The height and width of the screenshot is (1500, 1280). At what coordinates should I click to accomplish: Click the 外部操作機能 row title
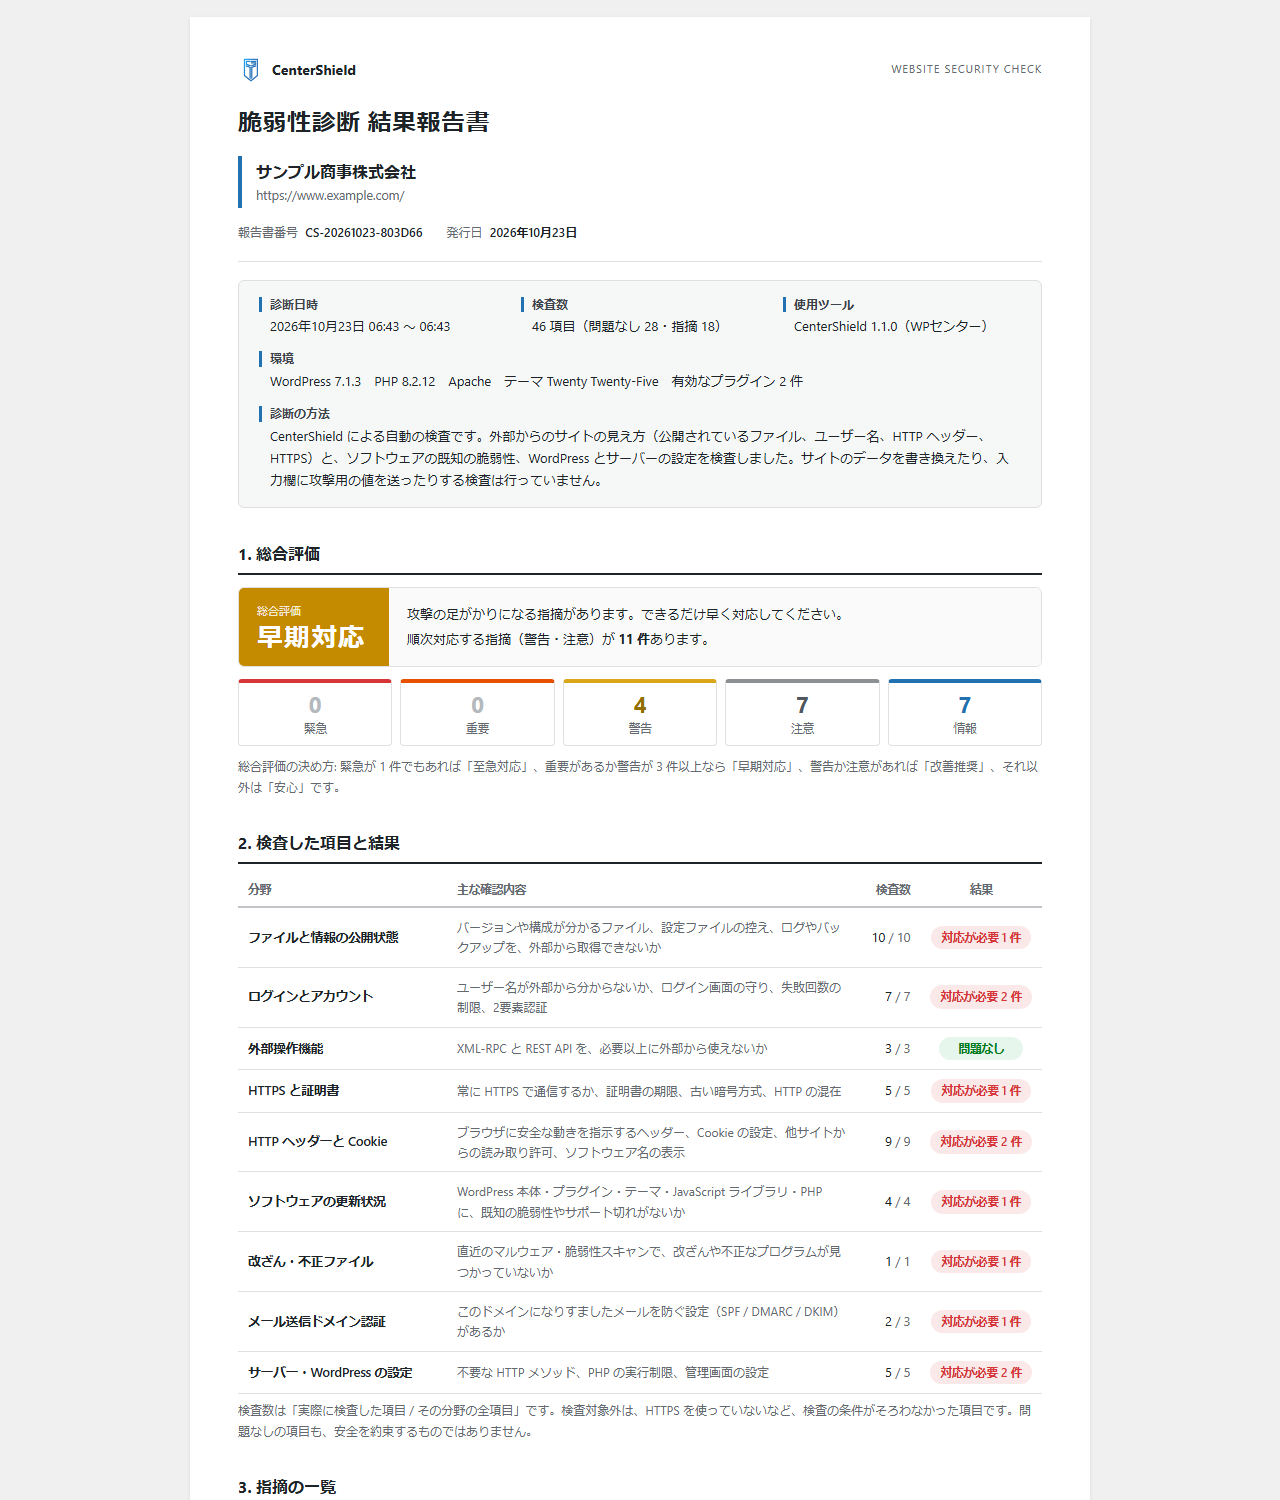(286, 1049)
